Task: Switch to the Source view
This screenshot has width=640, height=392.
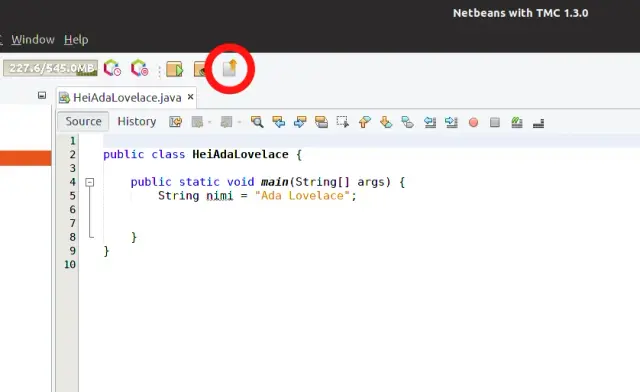Action: coord(83,121)
